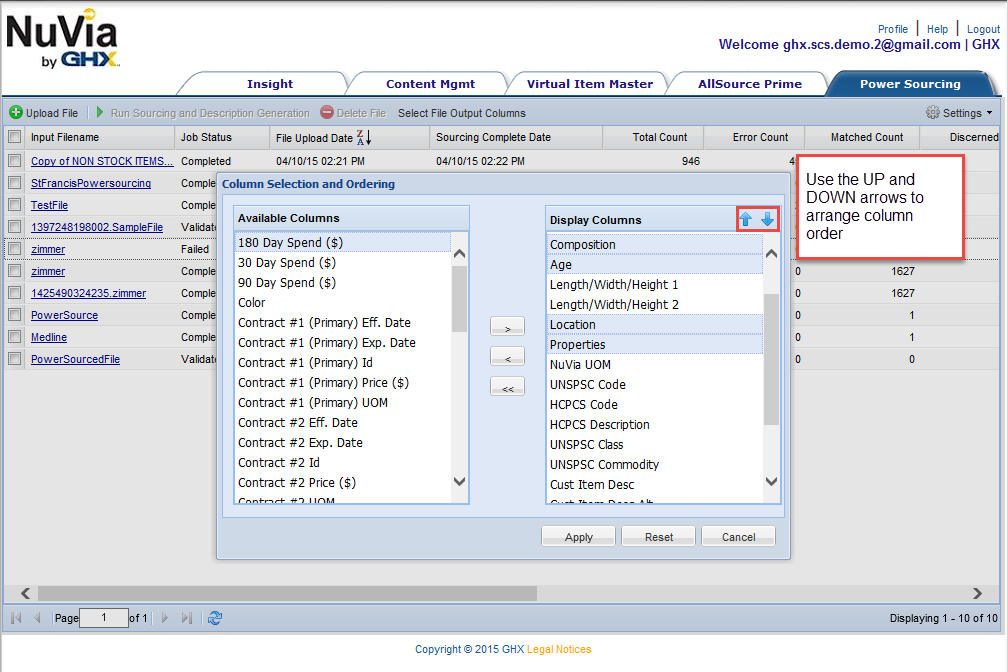Select the Power Sourcing tab
Viewport: 1007px width, 672px height.
click(910, 84)
